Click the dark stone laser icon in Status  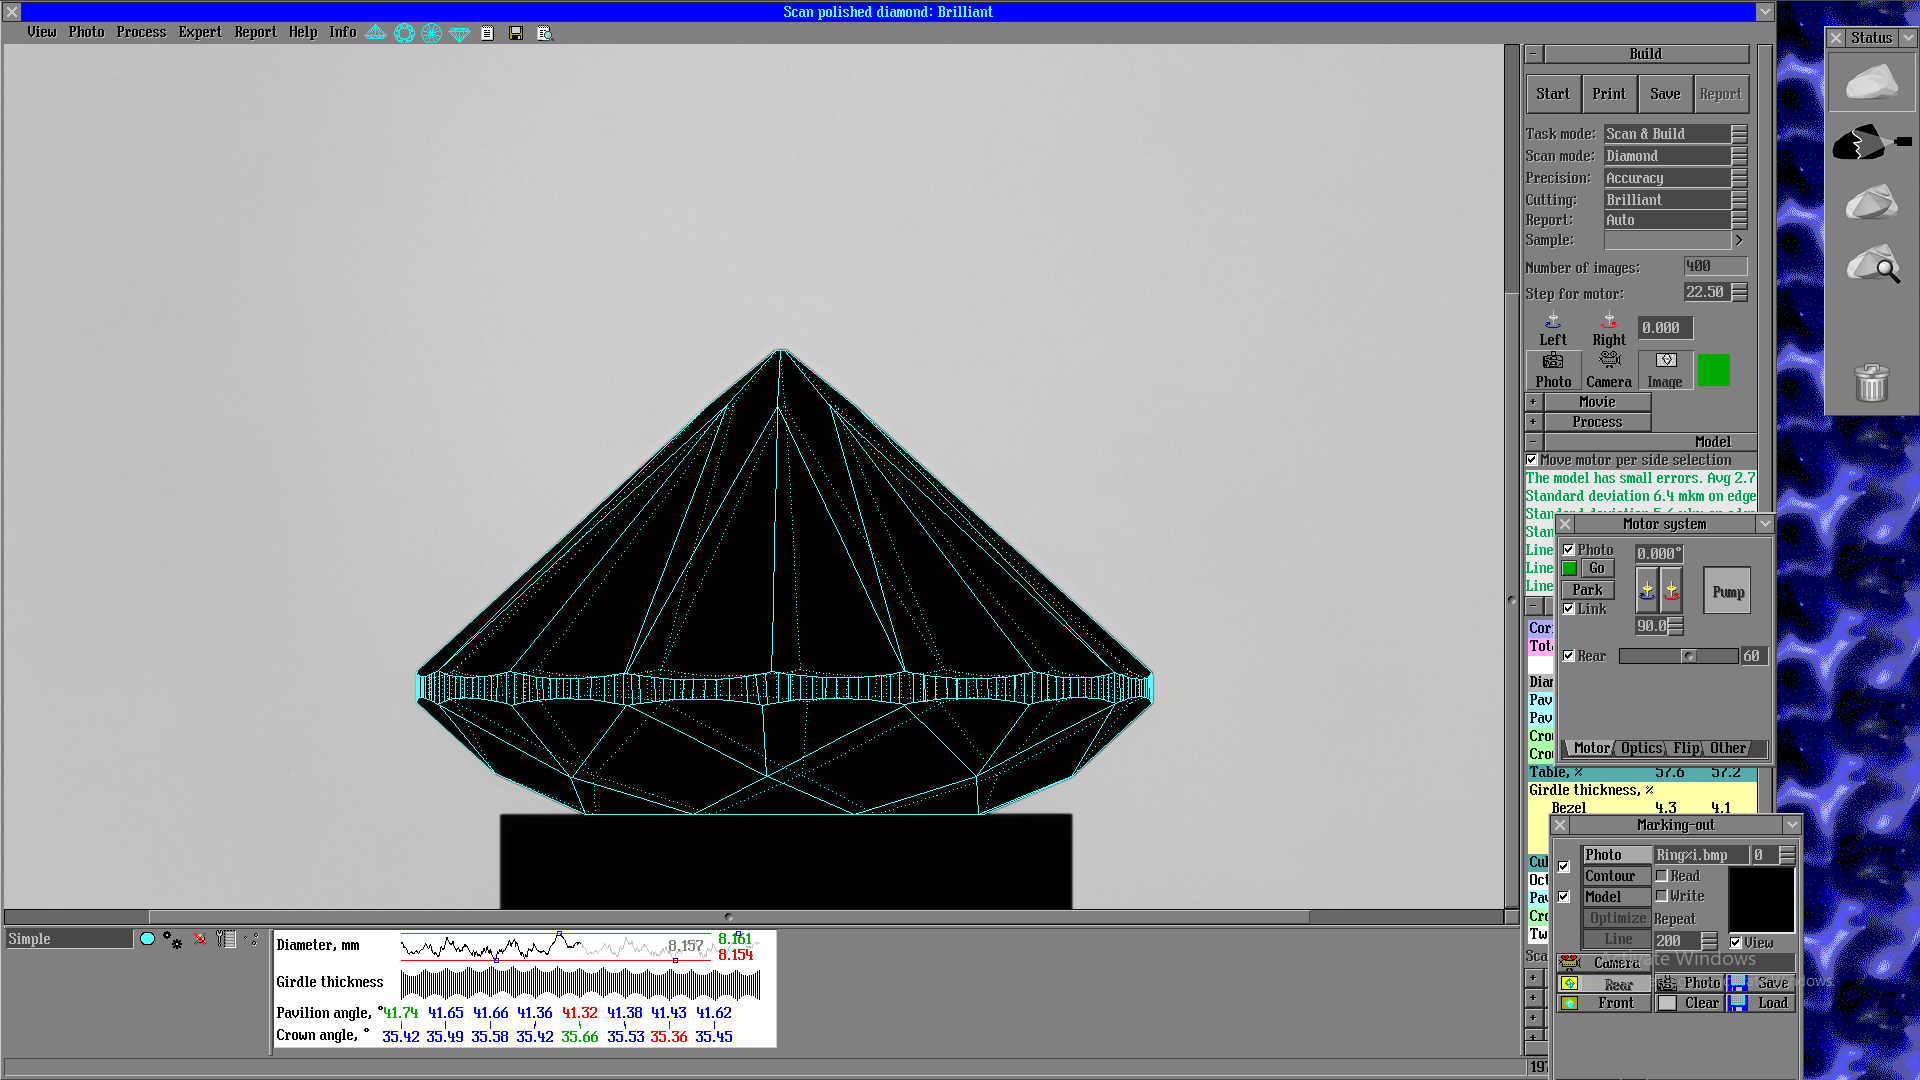(1871, 142)
